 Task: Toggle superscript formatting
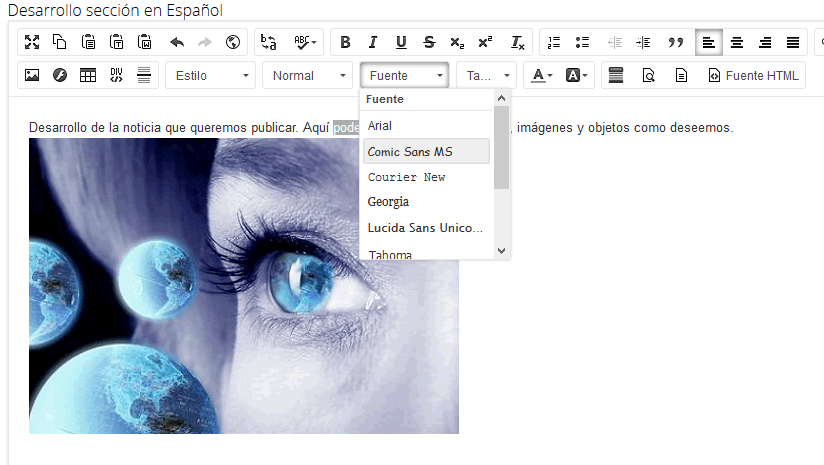coord(486,42)
